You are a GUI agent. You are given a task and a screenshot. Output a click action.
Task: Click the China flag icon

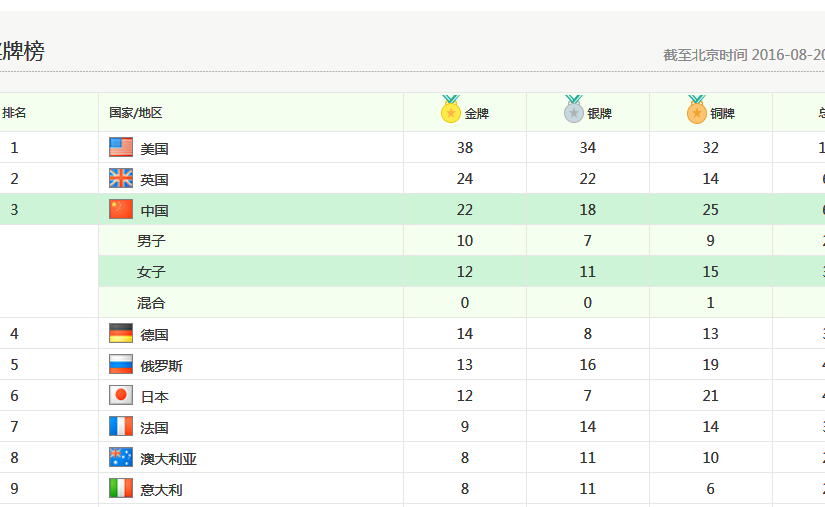point(121,210)
